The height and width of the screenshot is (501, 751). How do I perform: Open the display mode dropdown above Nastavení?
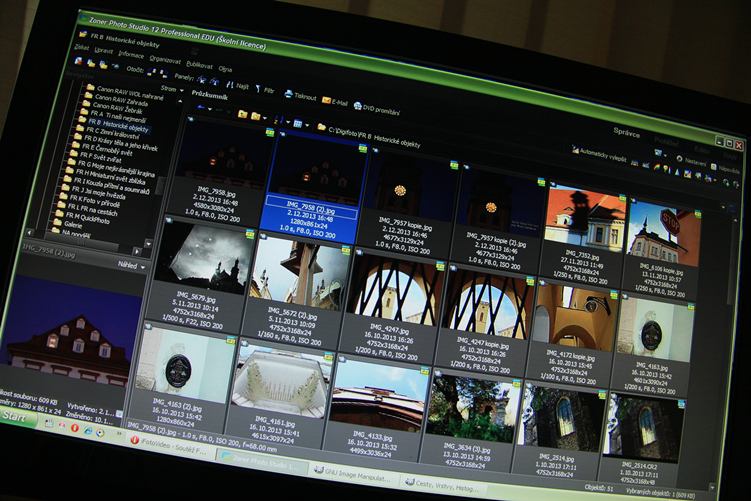tap(660, 153)
